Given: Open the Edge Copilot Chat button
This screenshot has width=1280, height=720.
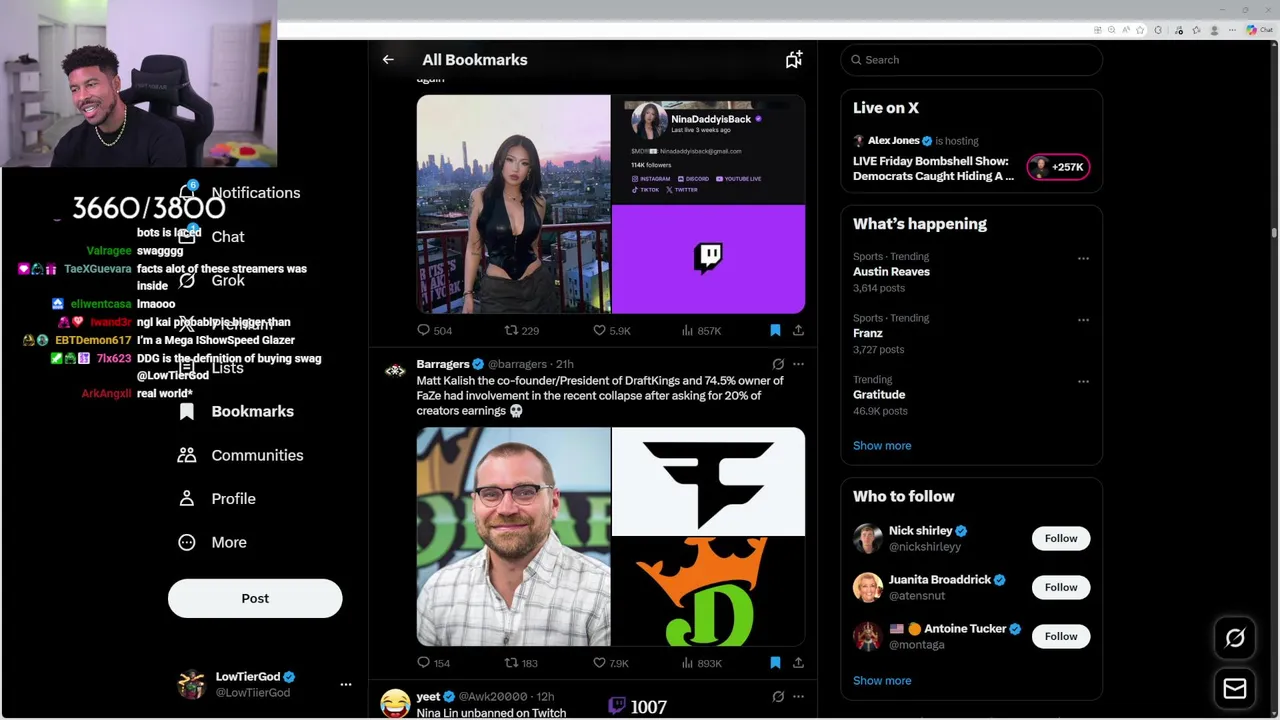Looking at the screenshot, I should click(x=1258, y=30).
